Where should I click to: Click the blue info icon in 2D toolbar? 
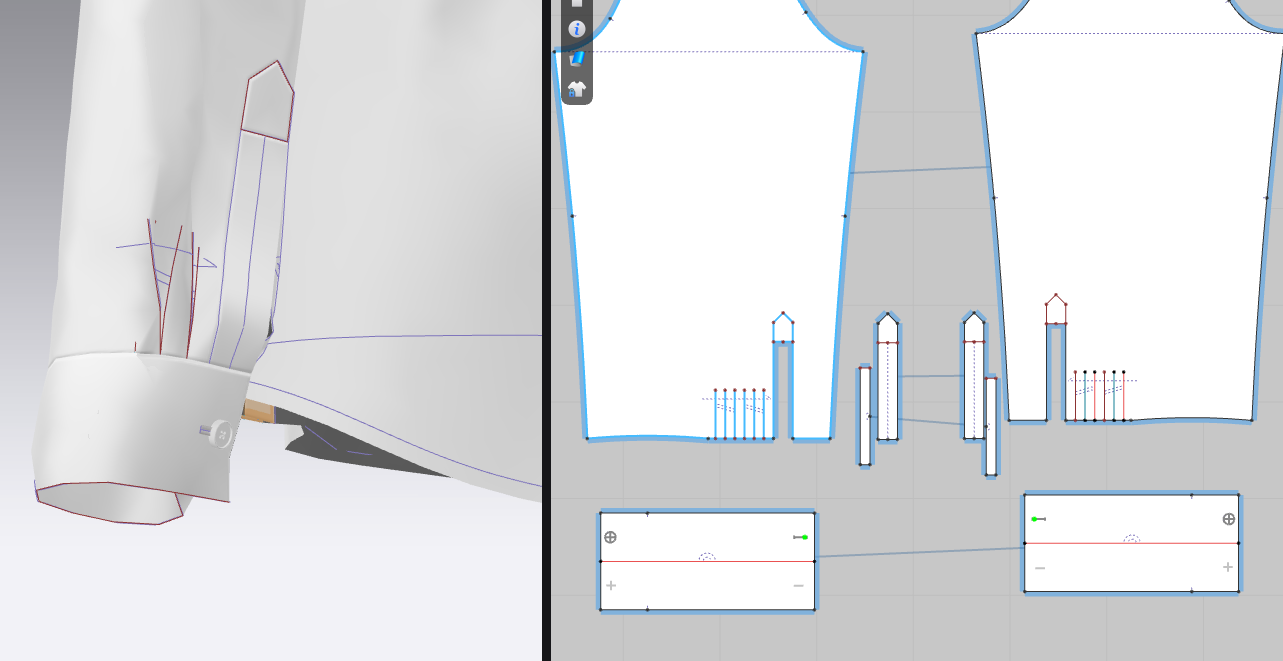[x=576, y=29]
